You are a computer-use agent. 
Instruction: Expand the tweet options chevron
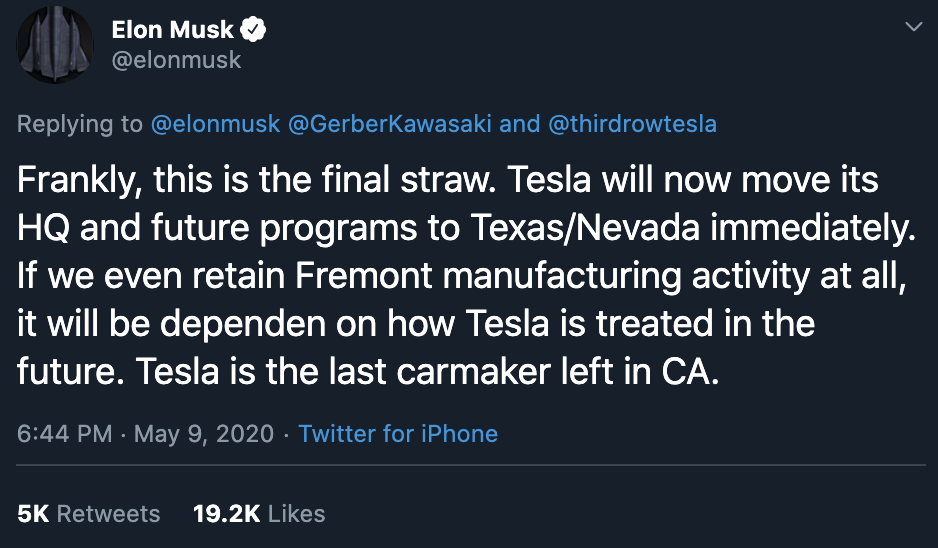[913, 28]
